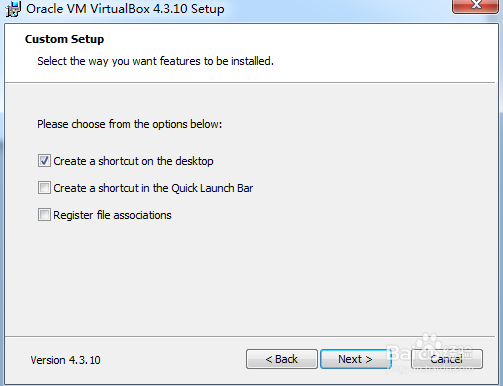Cancel the VirtualBox installation

pyautogui.click(x=447, y=359)
